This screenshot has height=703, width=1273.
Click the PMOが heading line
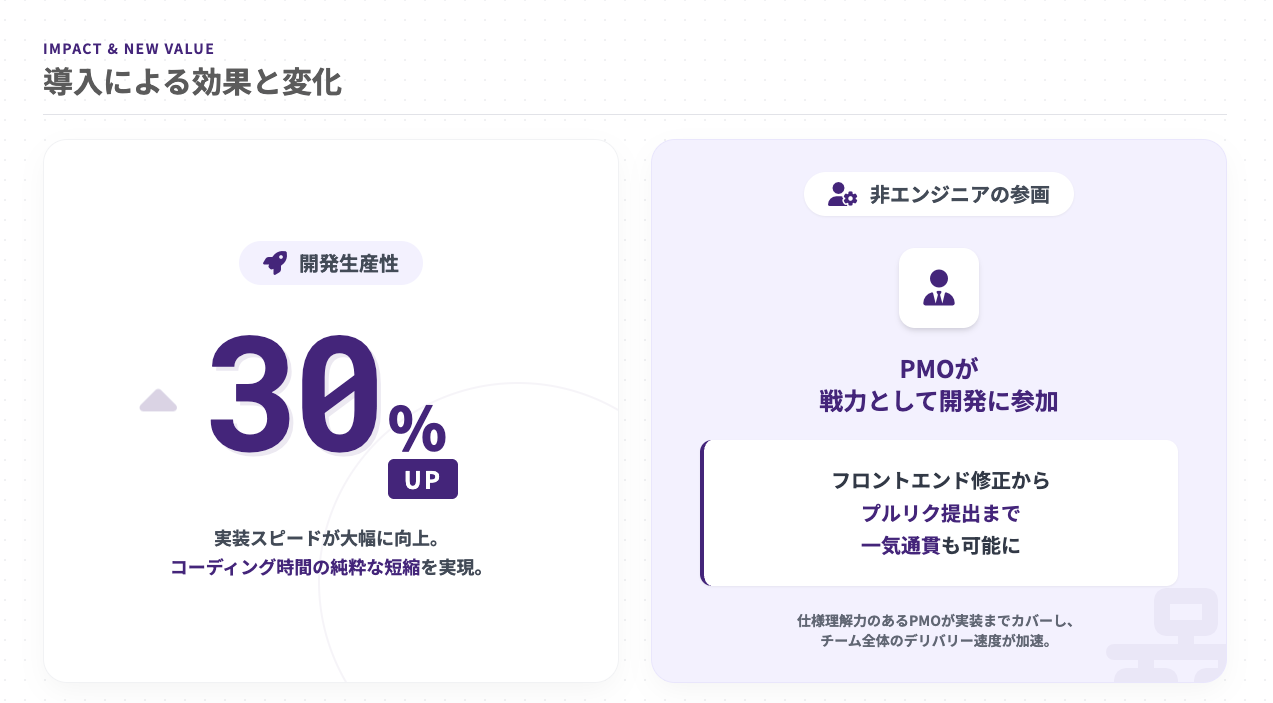938,368
